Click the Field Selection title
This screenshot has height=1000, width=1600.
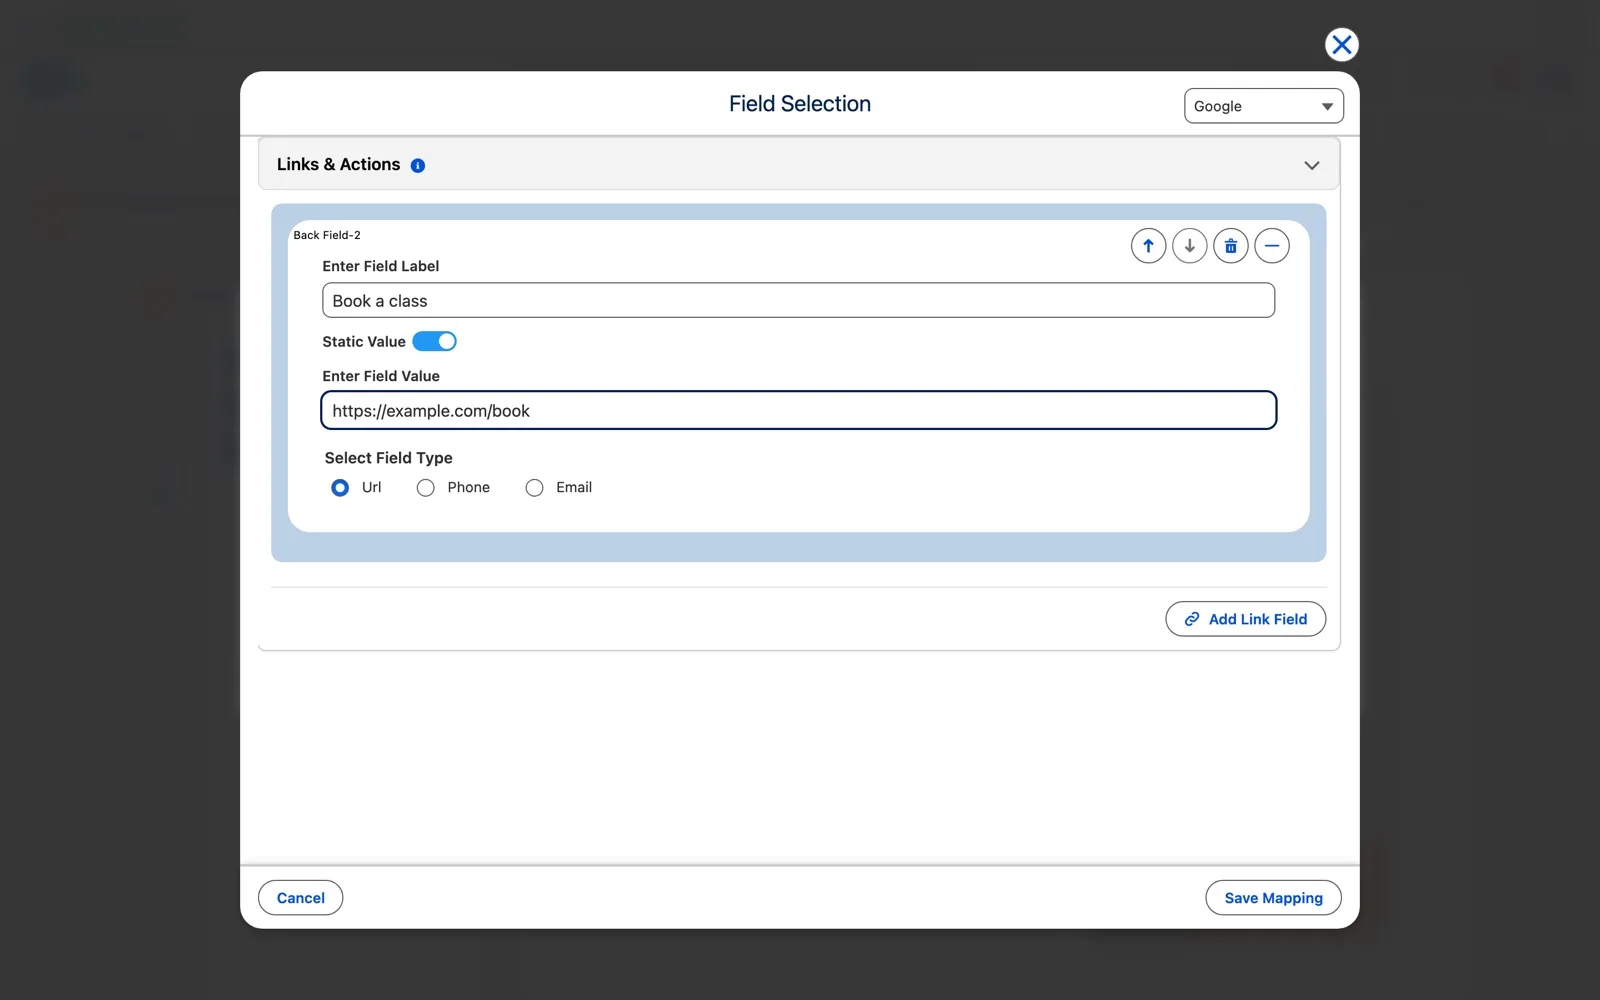pos(800,104)
